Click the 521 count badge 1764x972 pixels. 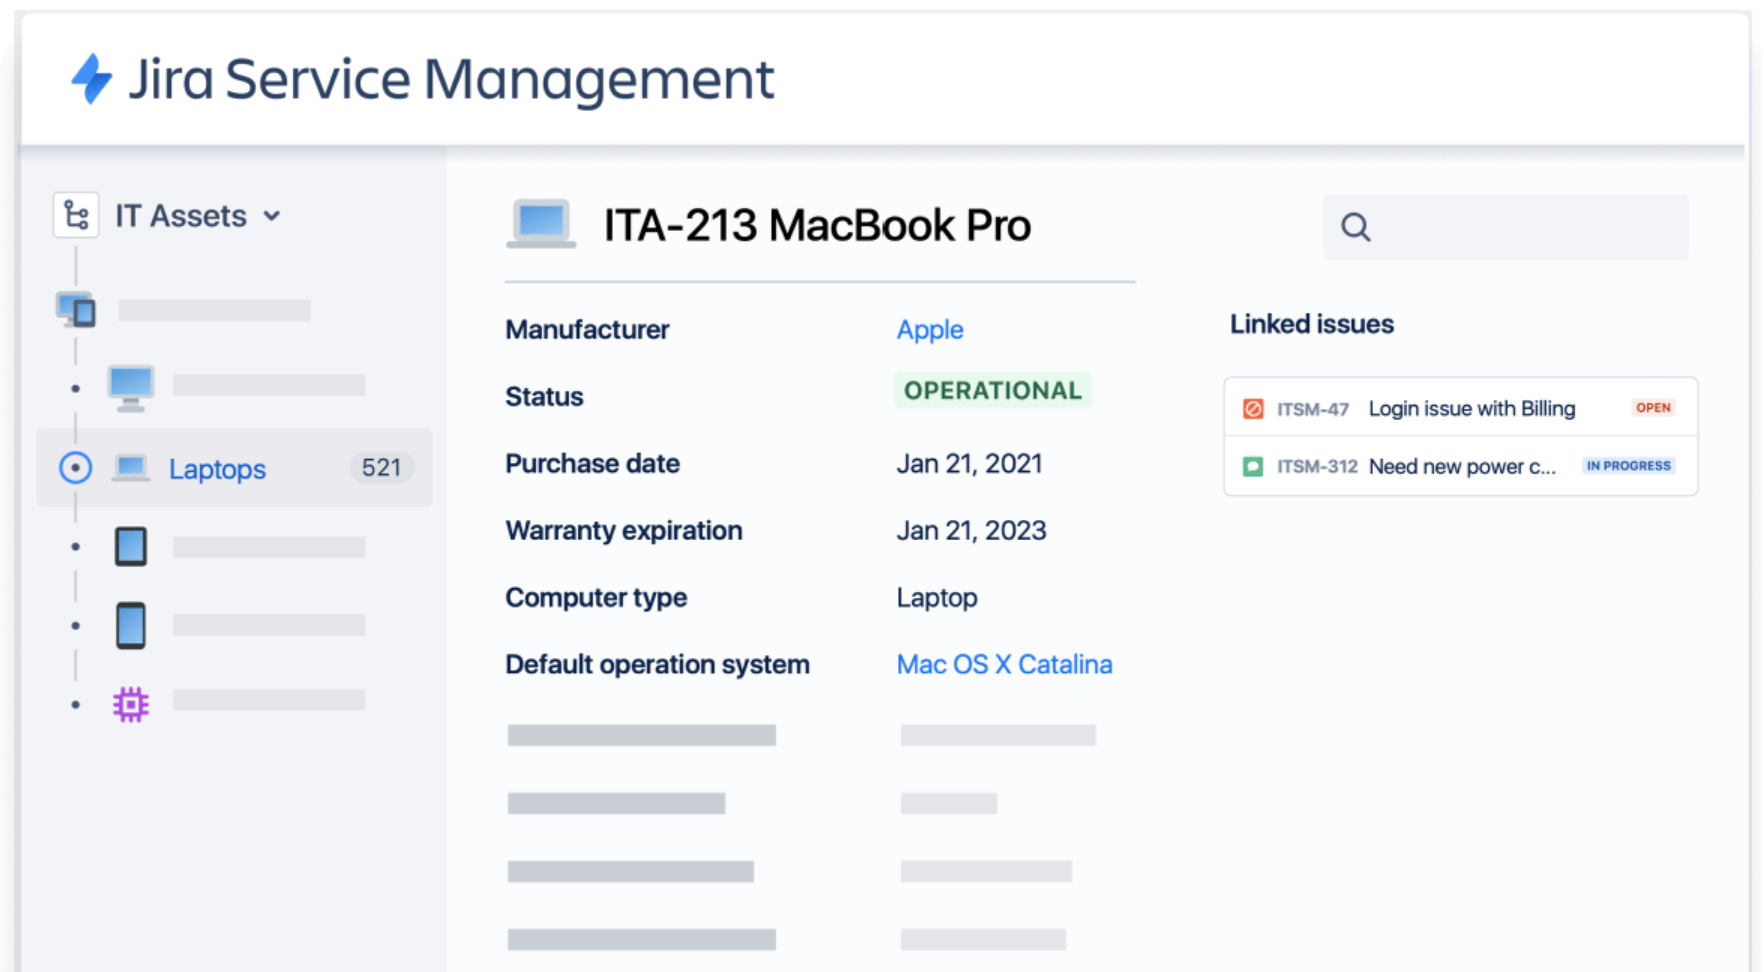381,467
